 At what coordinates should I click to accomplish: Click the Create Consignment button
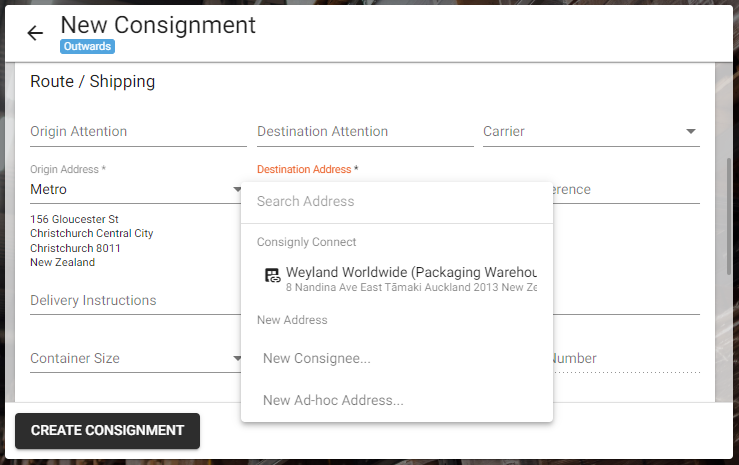107,431
